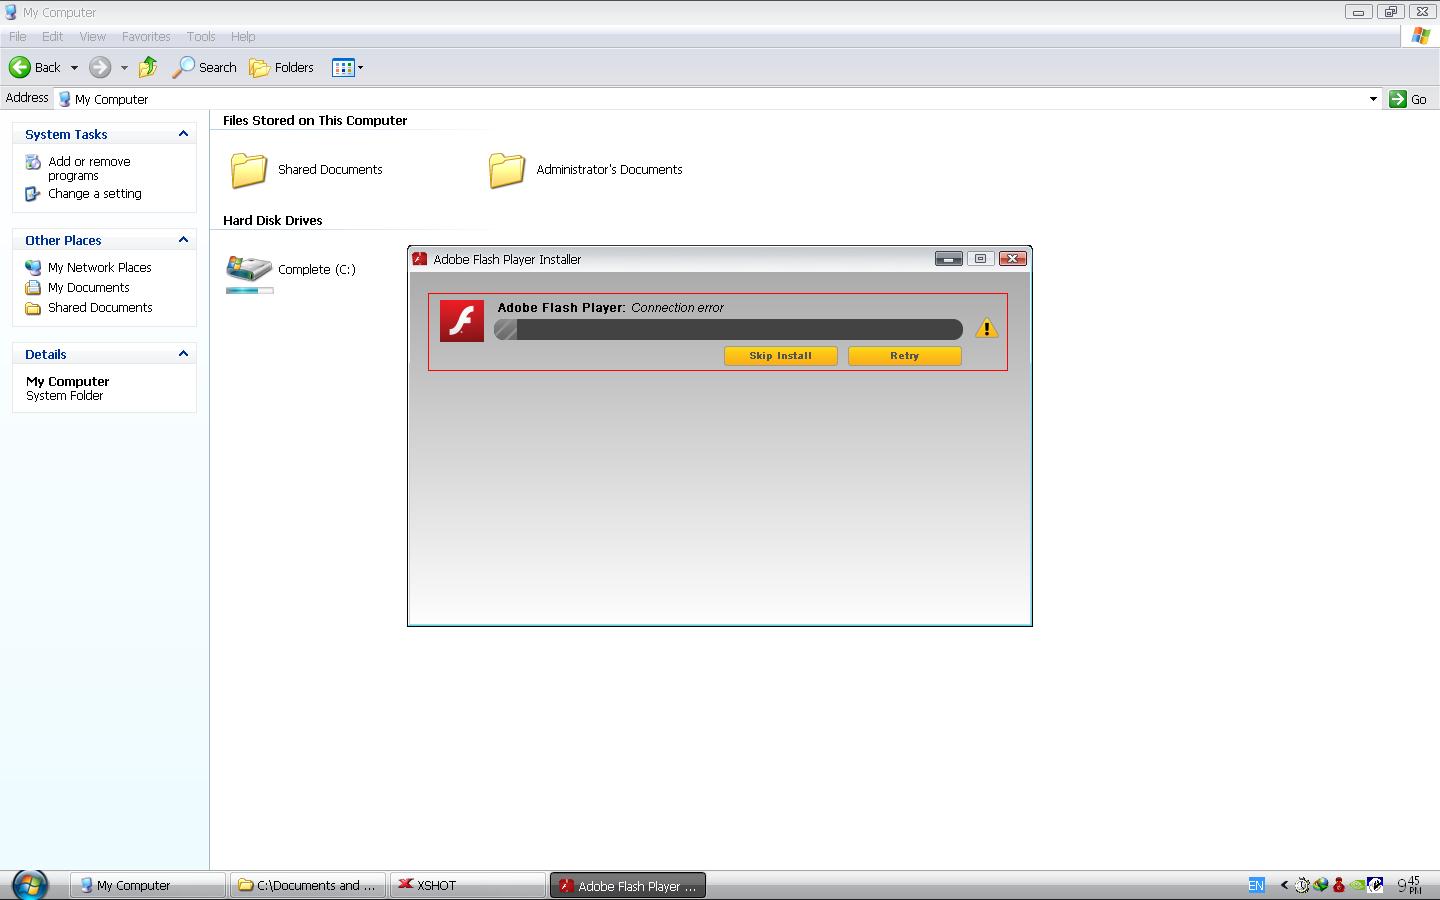
Task: Click the Connection error status text
Action: coord(677,307)
